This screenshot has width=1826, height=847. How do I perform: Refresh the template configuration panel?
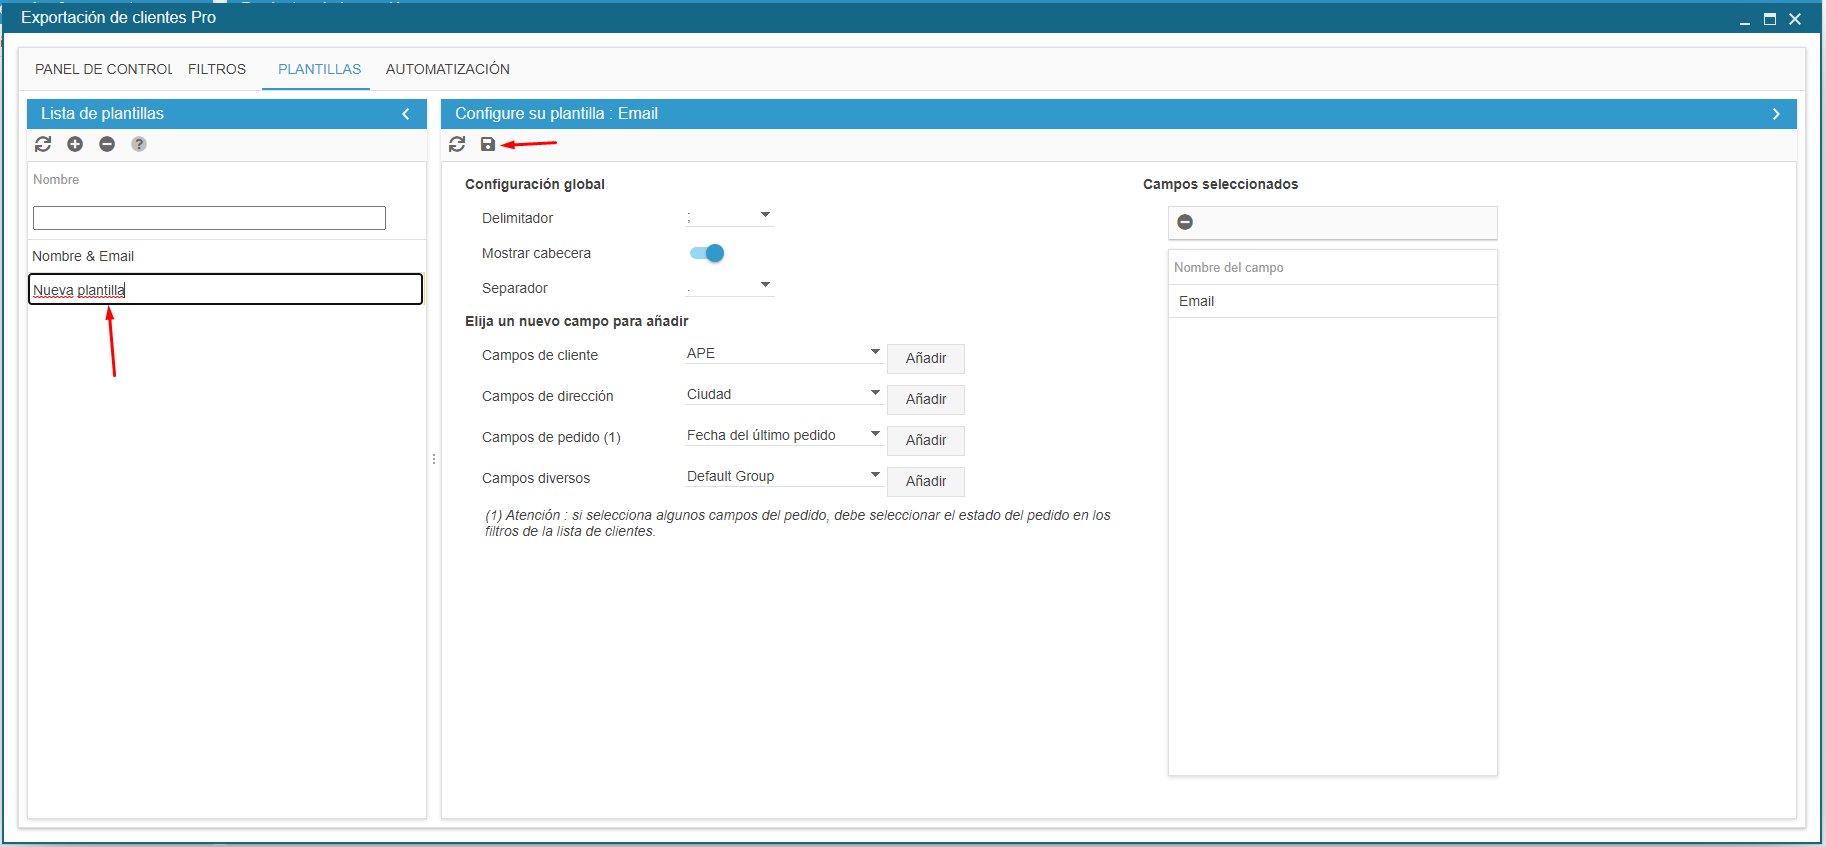[457, 144]
